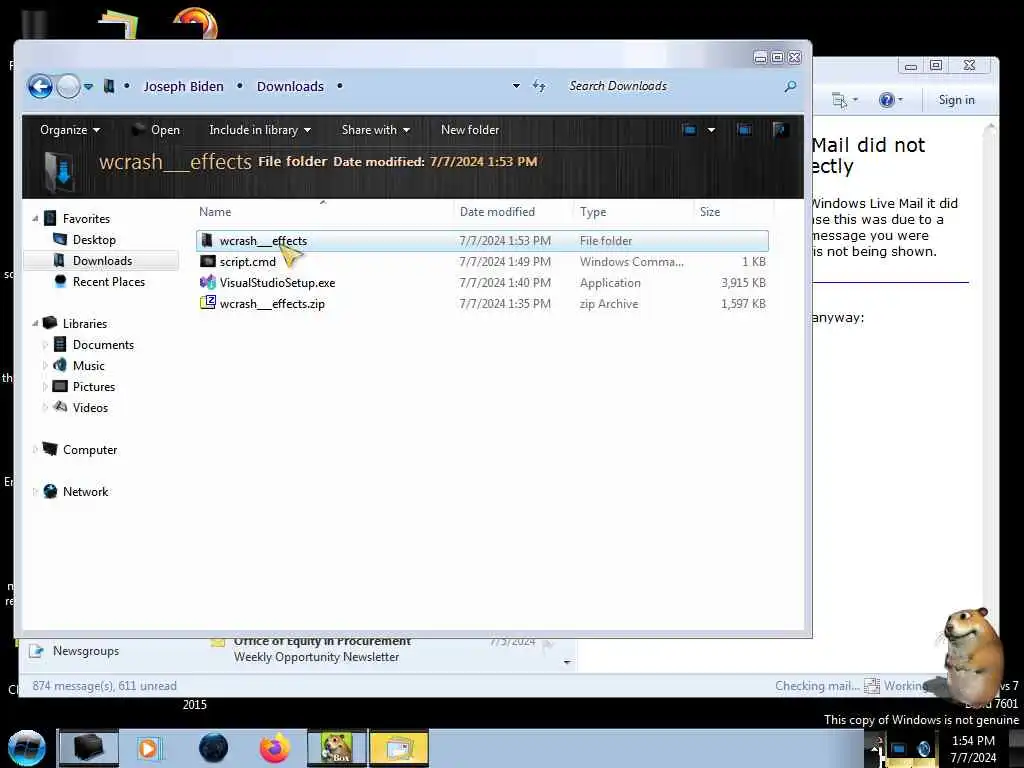Collapse the Favorites tree group

(35, 219)
